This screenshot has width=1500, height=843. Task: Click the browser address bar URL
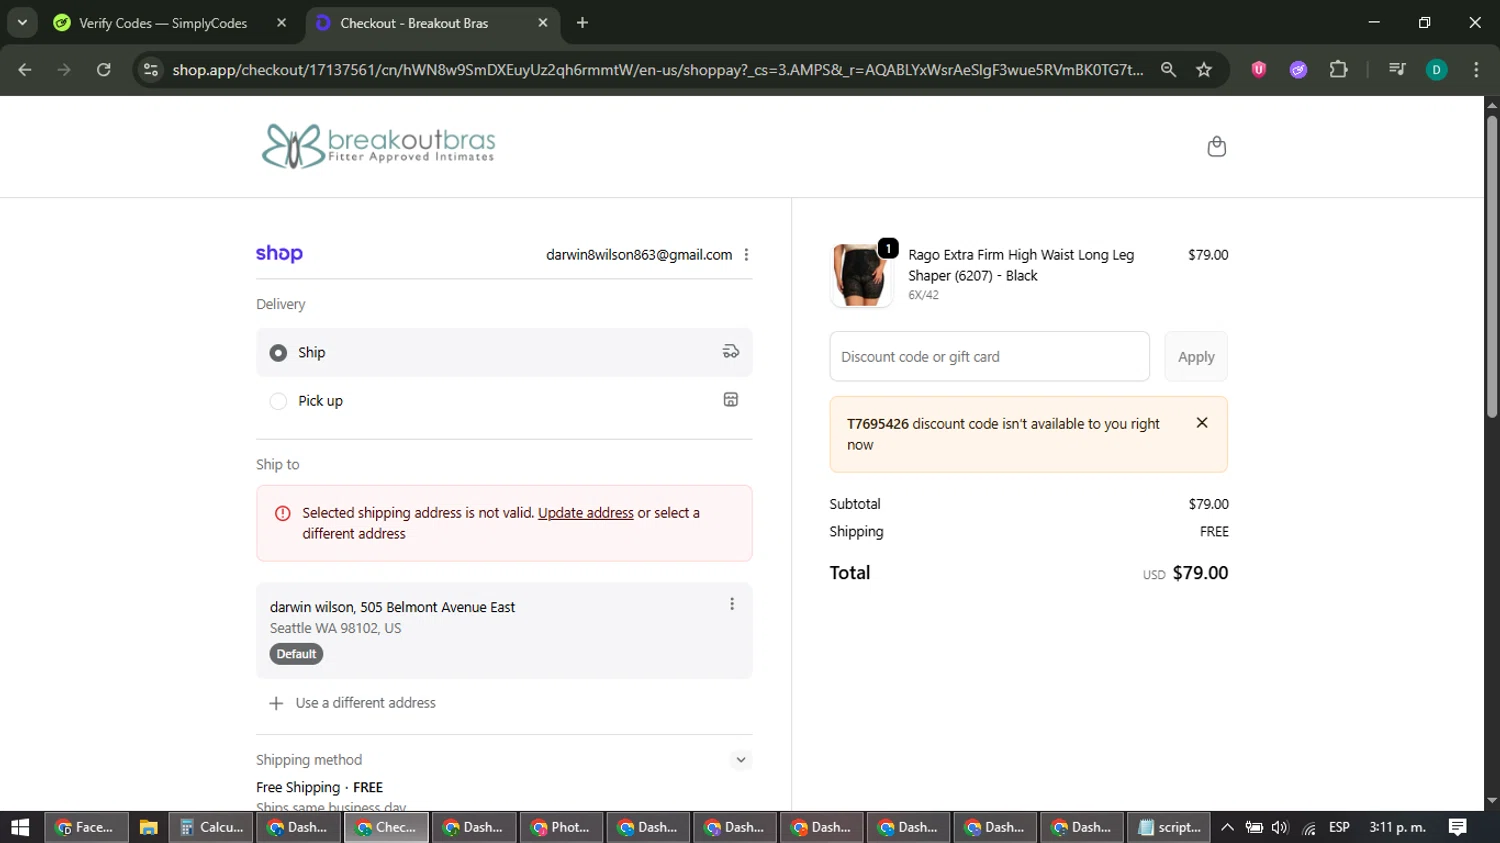click(x=657, y=70)
